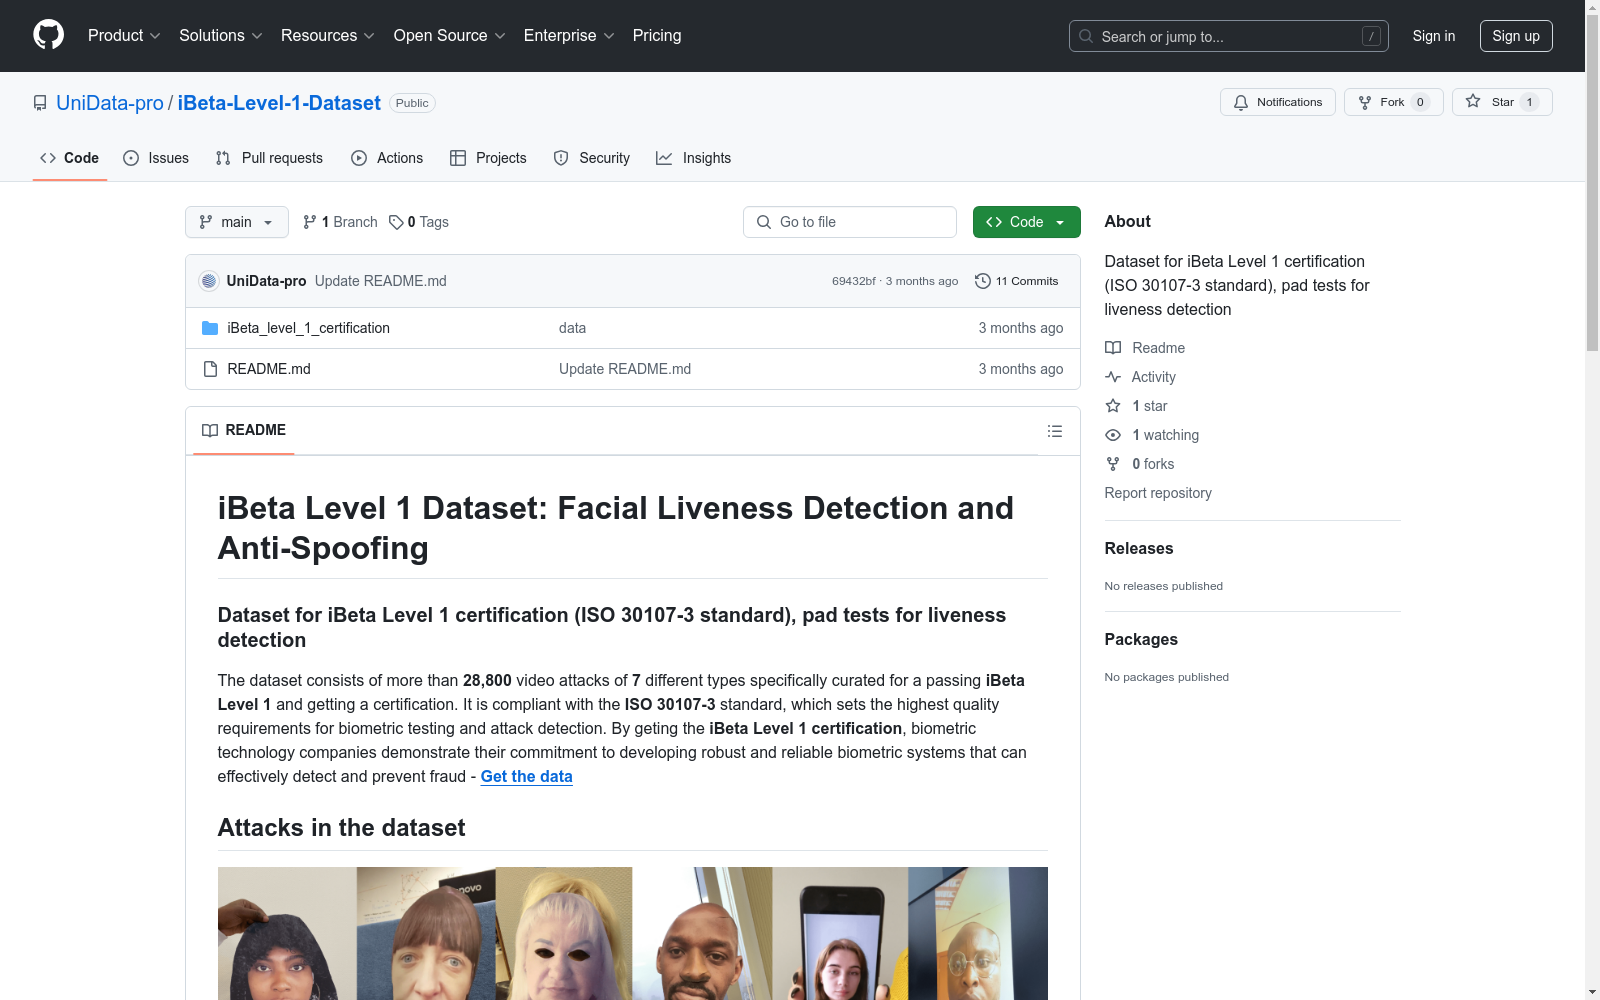Open the Releases heading link
The width and height of the screenshot is (1600, 1000).
pyautogui.click(x=1139, y=548)
